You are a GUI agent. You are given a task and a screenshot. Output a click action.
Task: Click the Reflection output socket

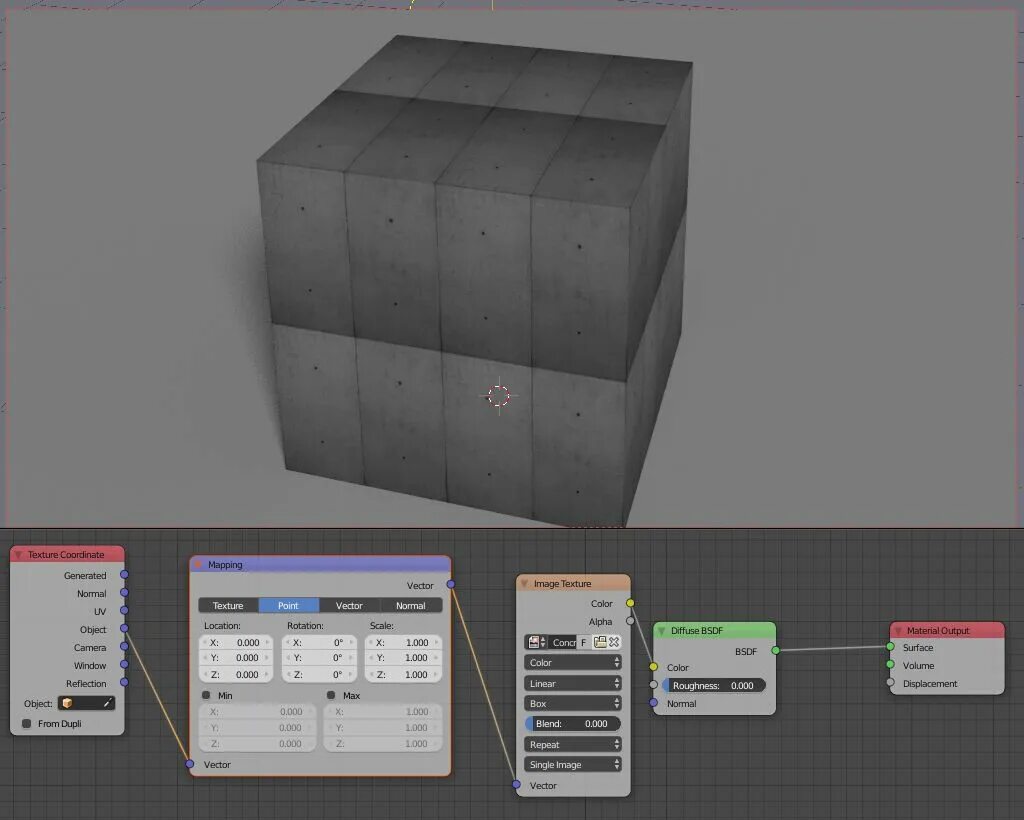pyautogui.click(x=124, y=683)
